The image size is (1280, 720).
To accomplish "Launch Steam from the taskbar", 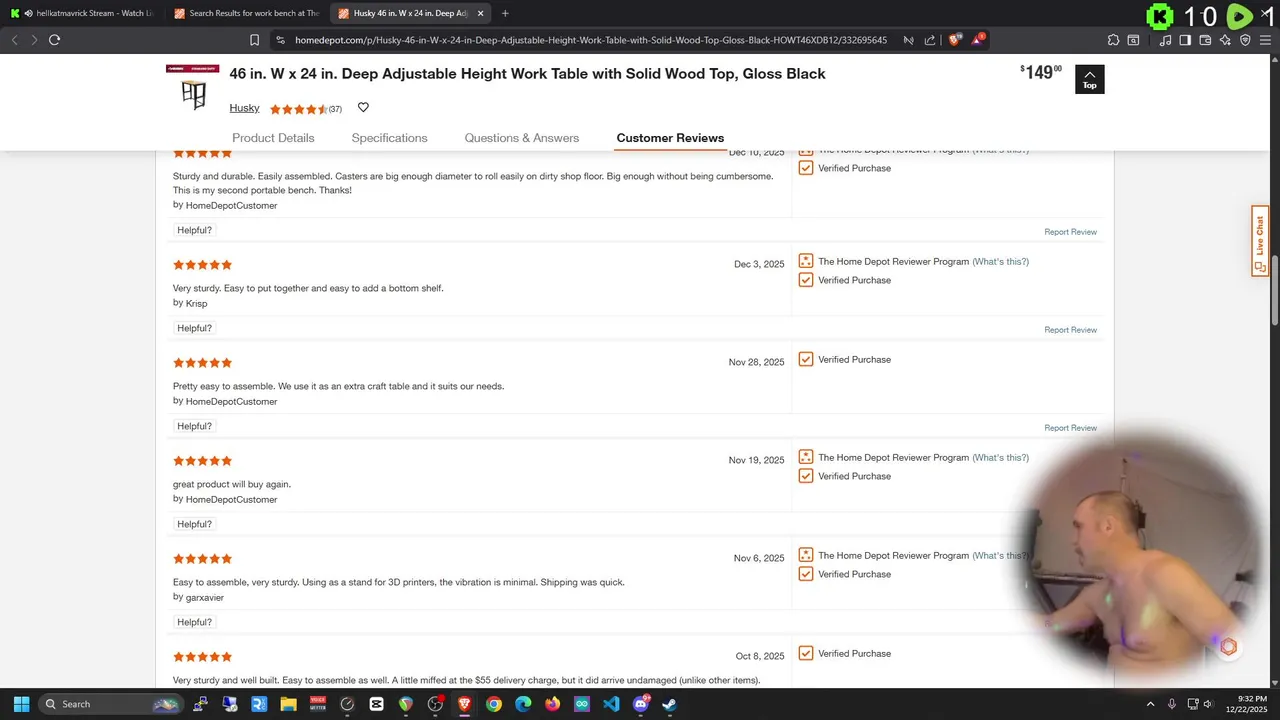I will 669,704.
